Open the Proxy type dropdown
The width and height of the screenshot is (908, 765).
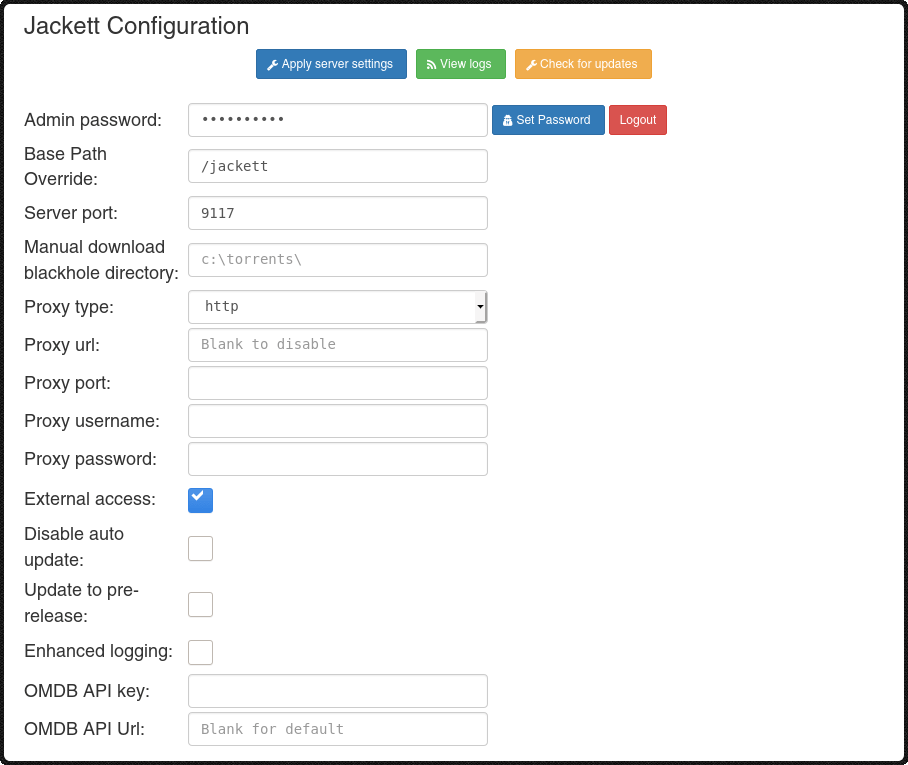click(x=337, y=307)
